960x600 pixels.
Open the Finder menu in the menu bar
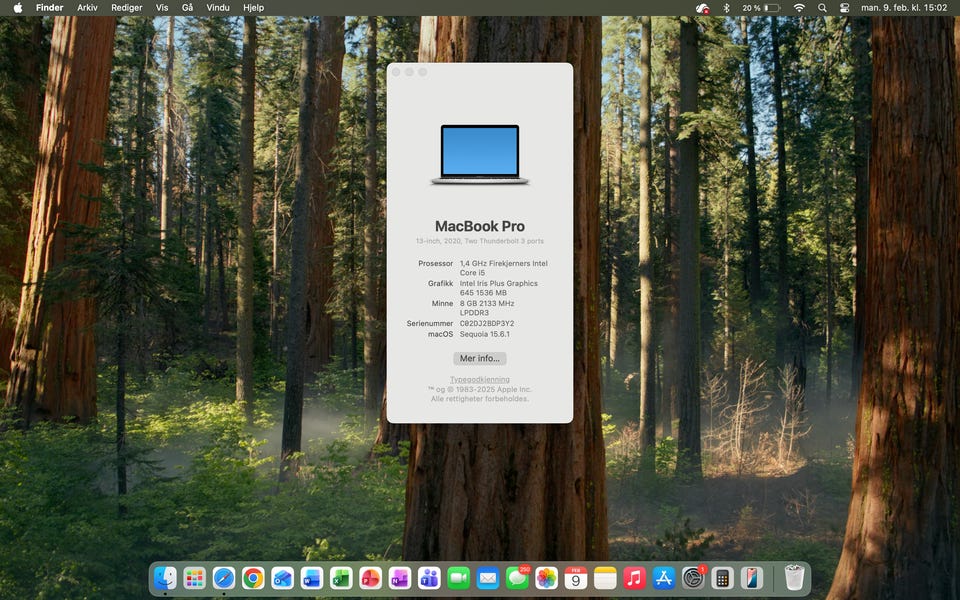(x=50, y=7)
